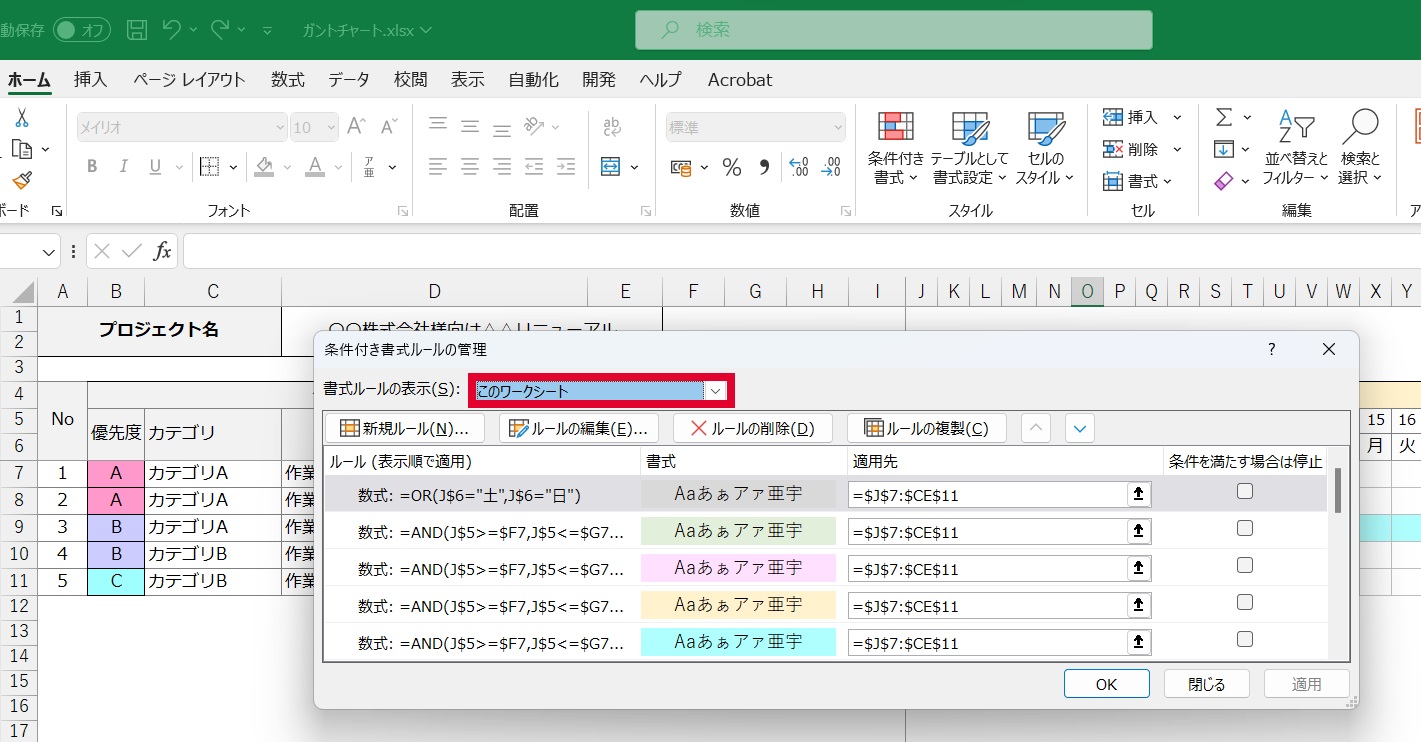Open the データ ribbon tab

coord(348,80)
